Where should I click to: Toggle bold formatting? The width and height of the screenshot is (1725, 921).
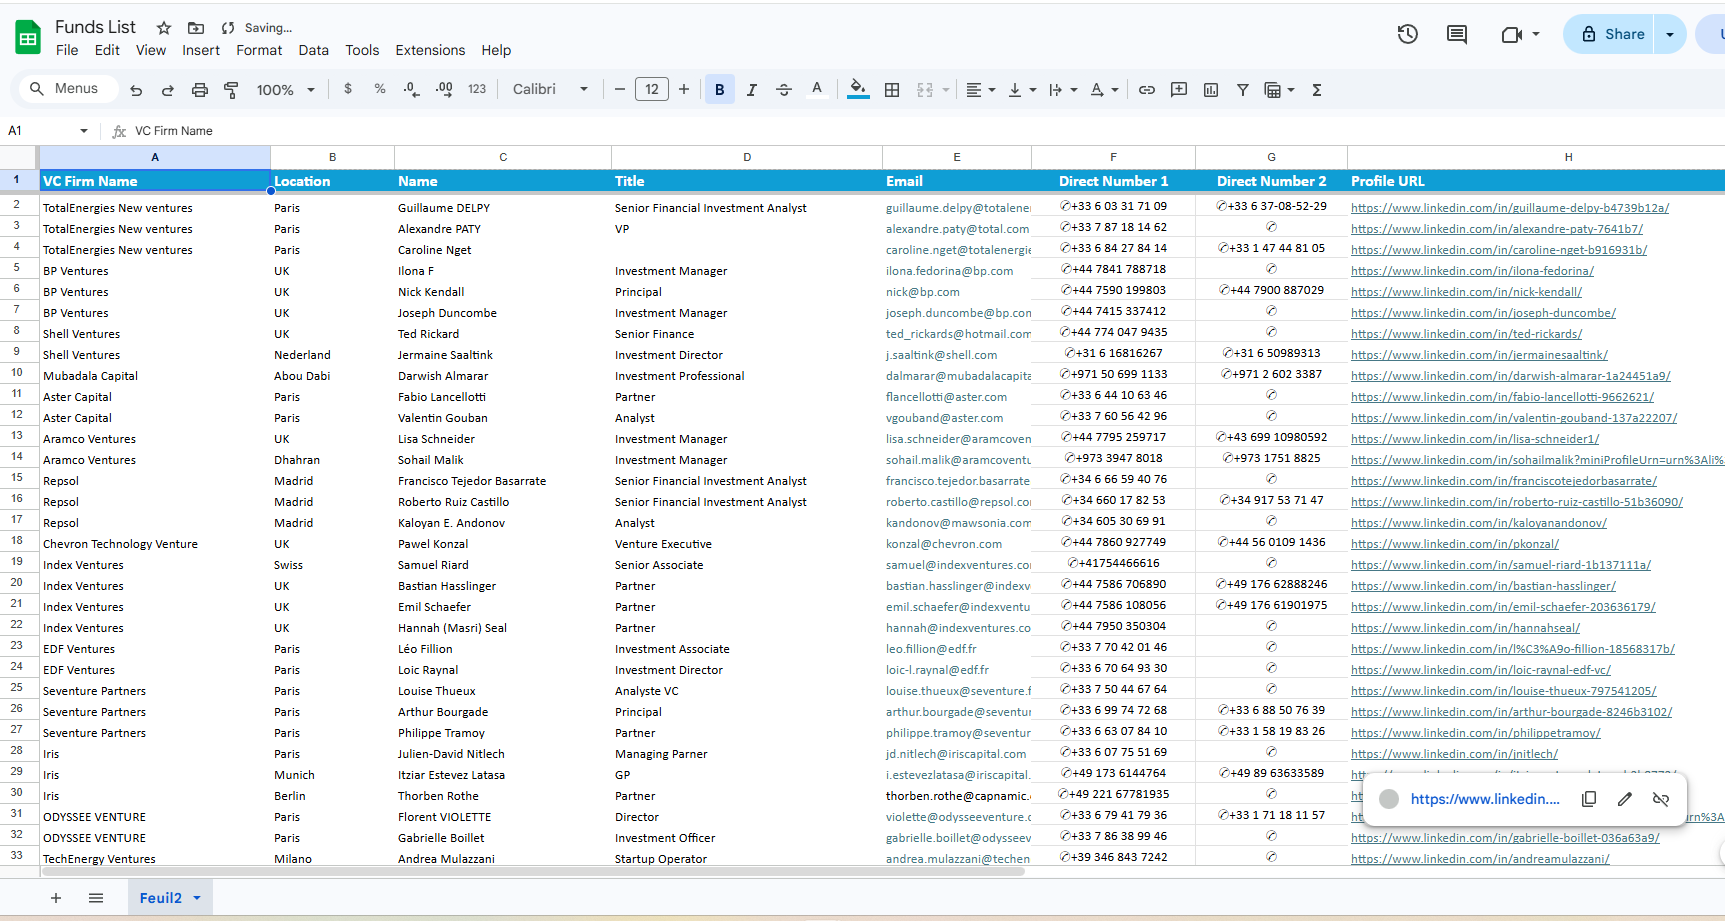[720, 90]
